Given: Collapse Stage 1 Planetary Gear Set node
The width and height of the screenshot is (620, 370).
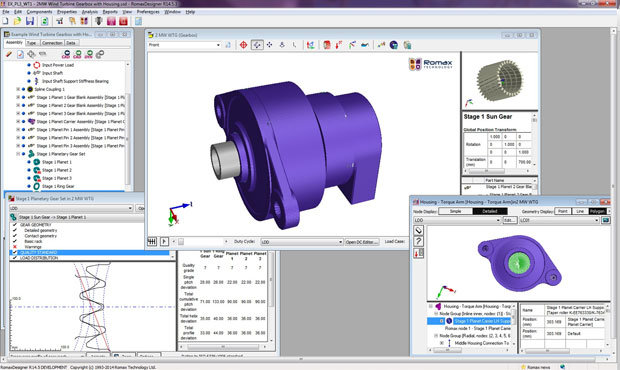Looking at the screenshot, I should 18,154.
